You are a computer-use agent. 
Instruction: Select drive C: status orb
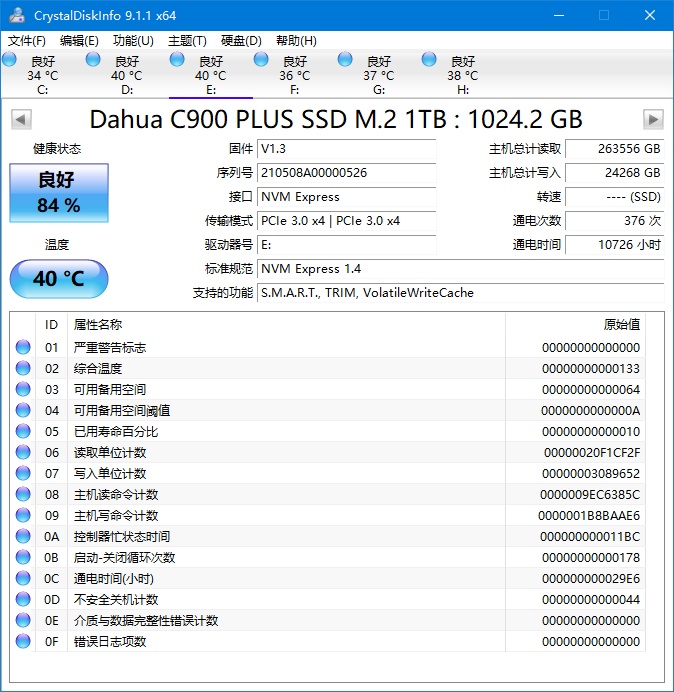(x=10, y=60)
